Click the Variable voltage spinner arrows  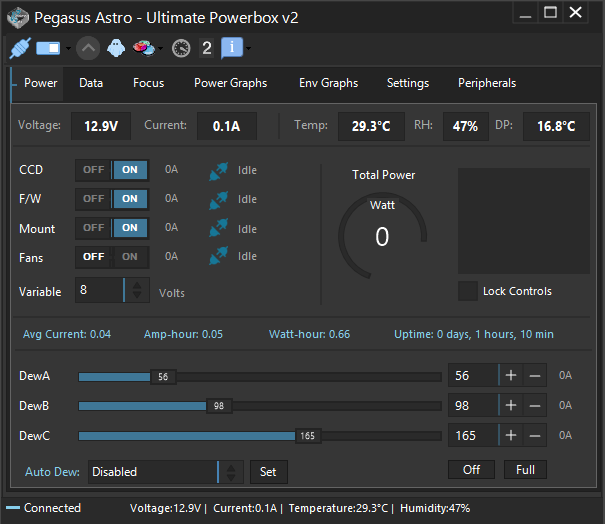tap(137, 290)
